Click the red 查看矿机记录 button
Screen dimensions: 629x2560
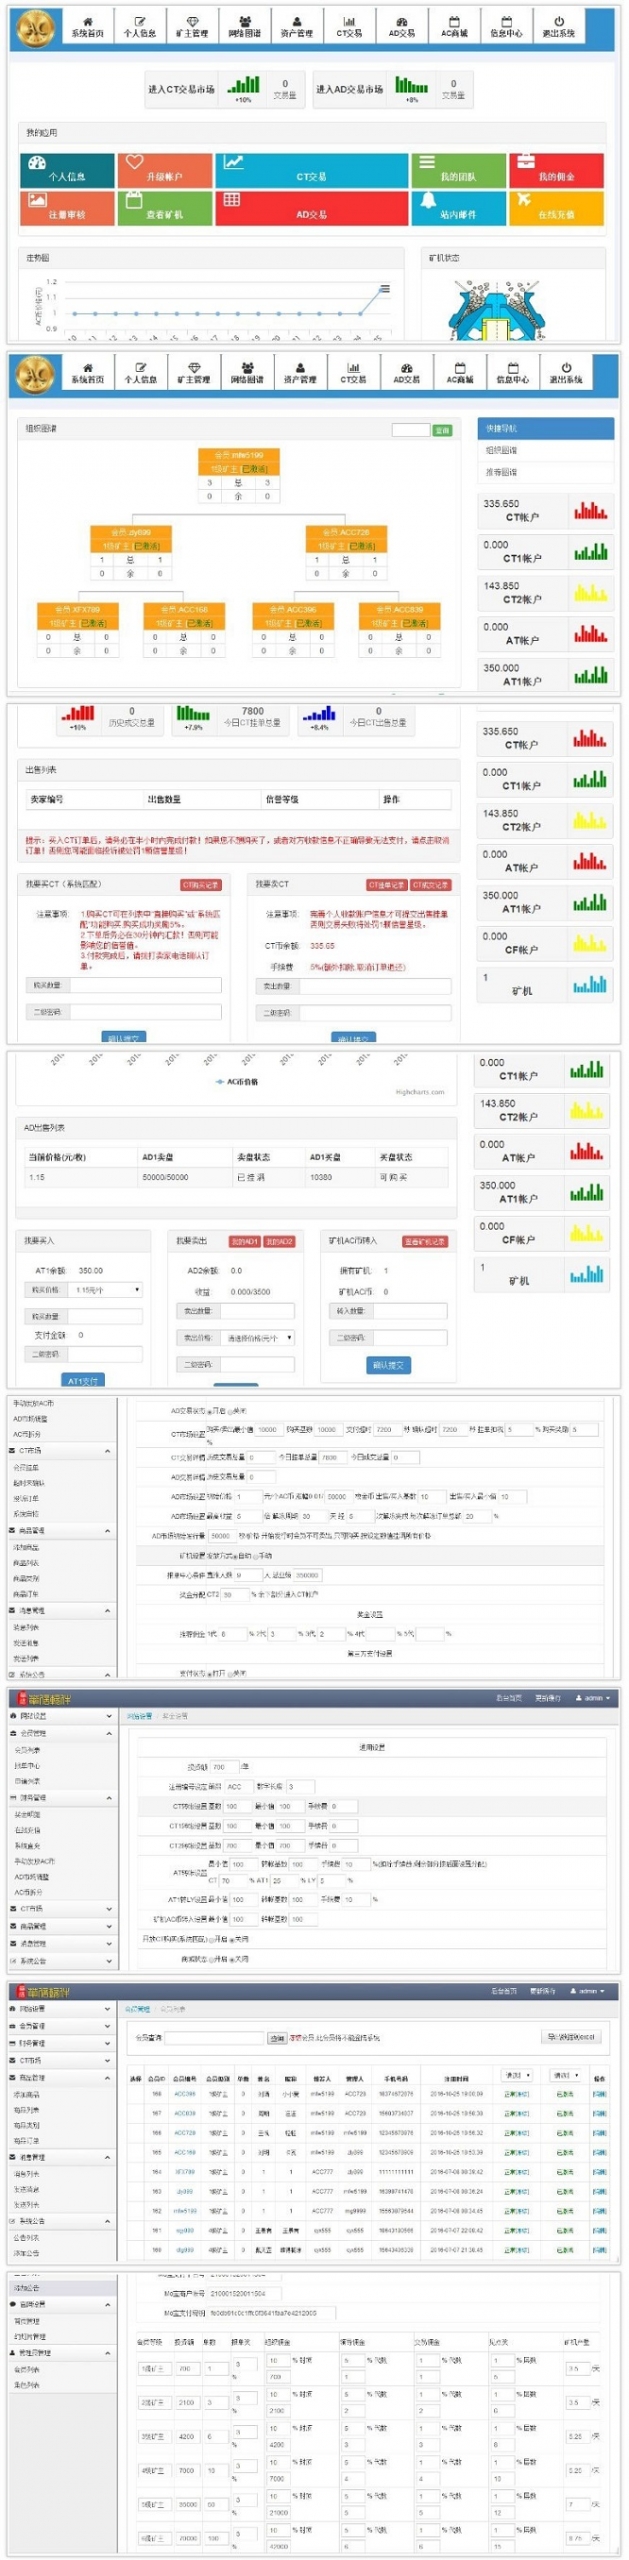click(424, 1241)
